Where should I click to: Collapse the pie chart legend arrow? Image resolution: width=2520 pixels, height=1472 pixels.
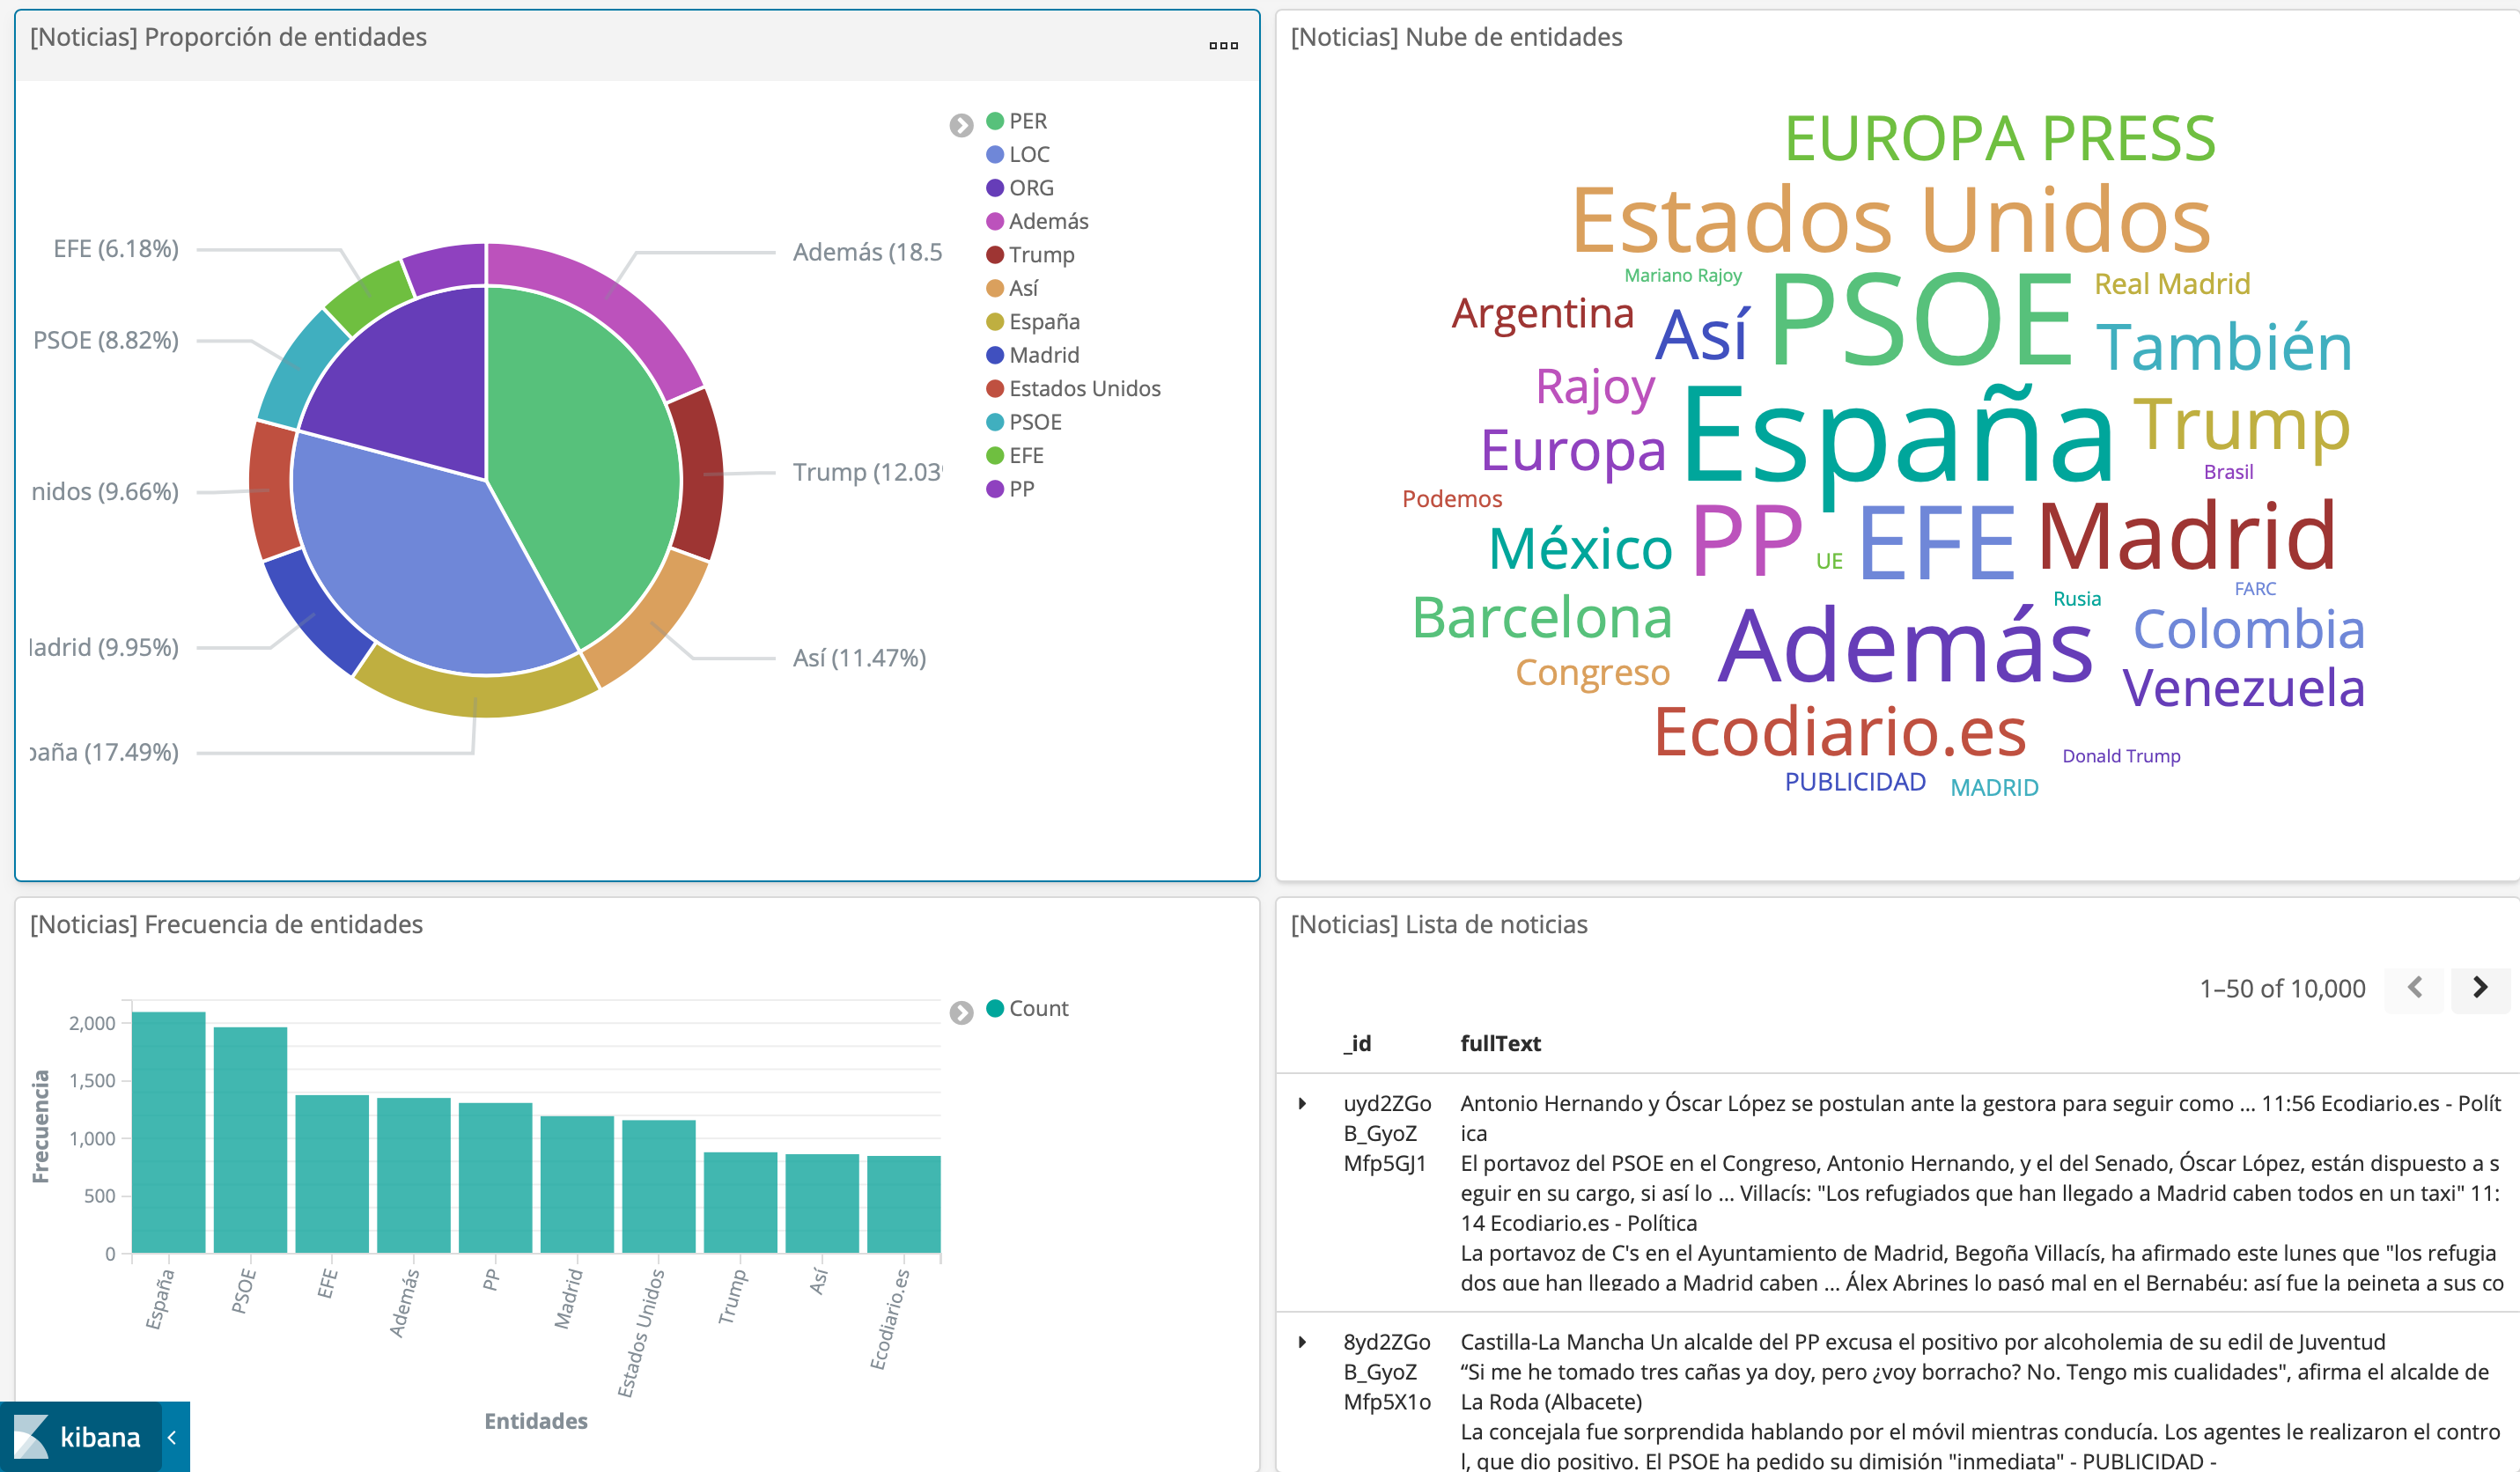[961, 125]
